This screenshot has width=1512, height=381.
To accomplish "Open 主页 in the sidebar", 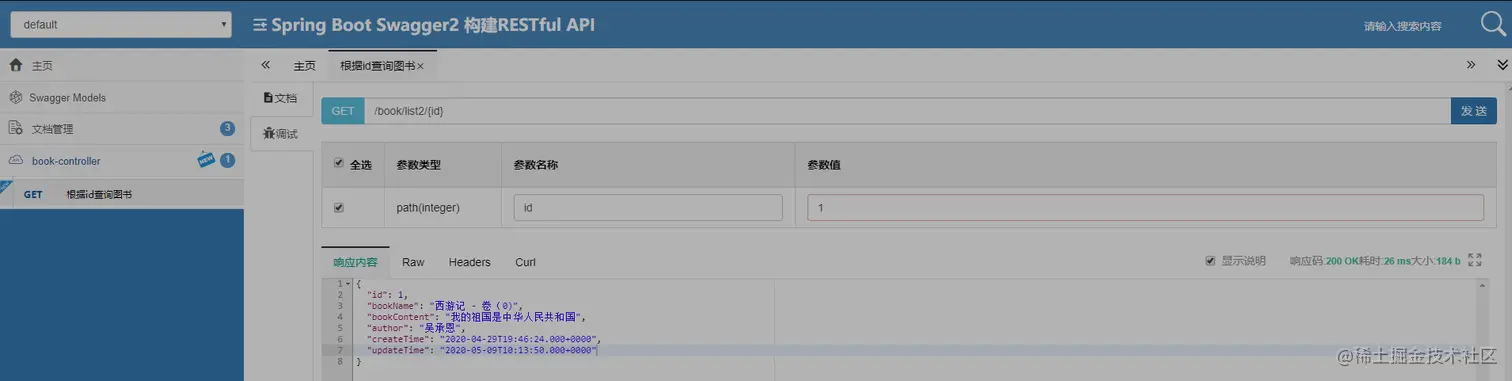I will [x=121, y=65].
